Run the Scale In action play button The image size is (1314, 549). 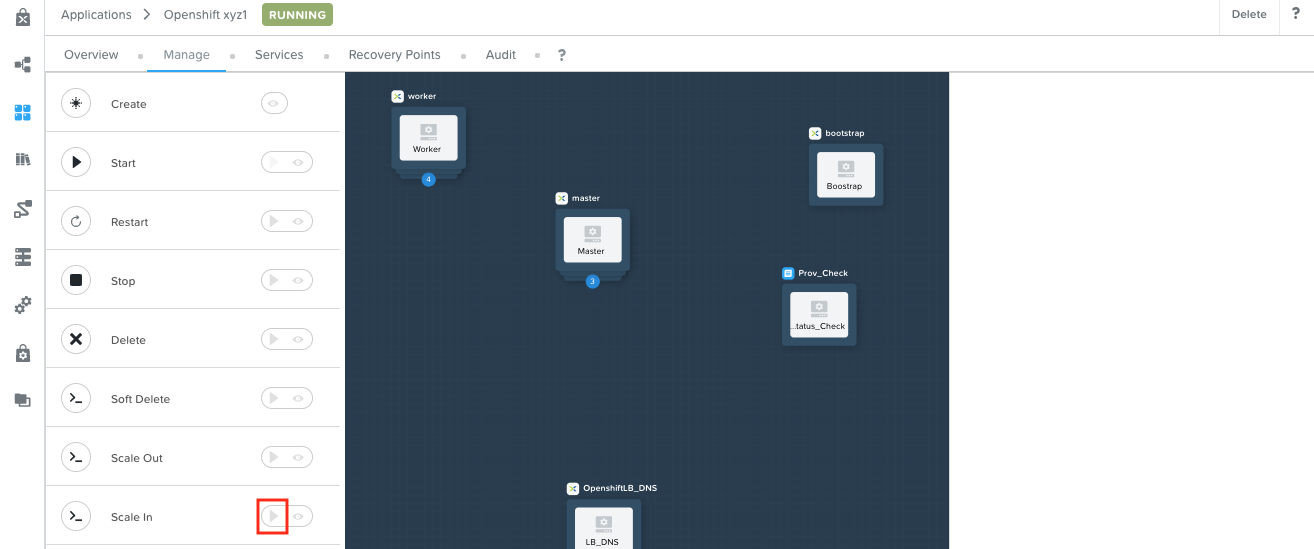(x=273, y=517)
